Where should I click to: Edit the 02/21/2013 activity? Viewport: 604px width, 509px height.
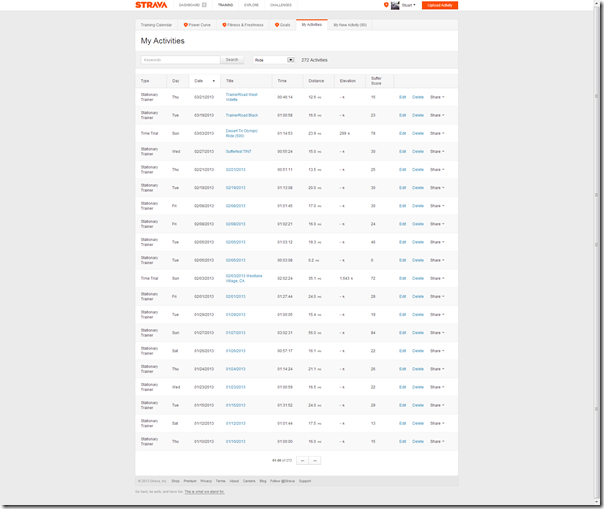pyautogui.click(x=403, y=170)
